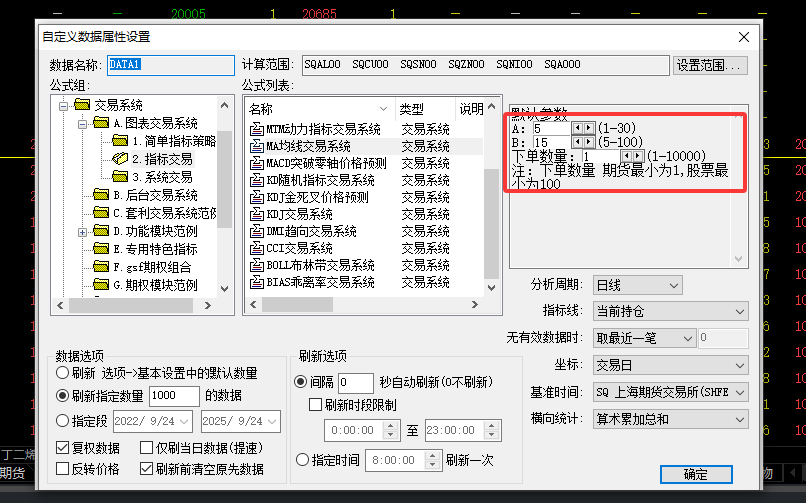Toggle the 反转价格 checkbox

click(x=62, y=469)
